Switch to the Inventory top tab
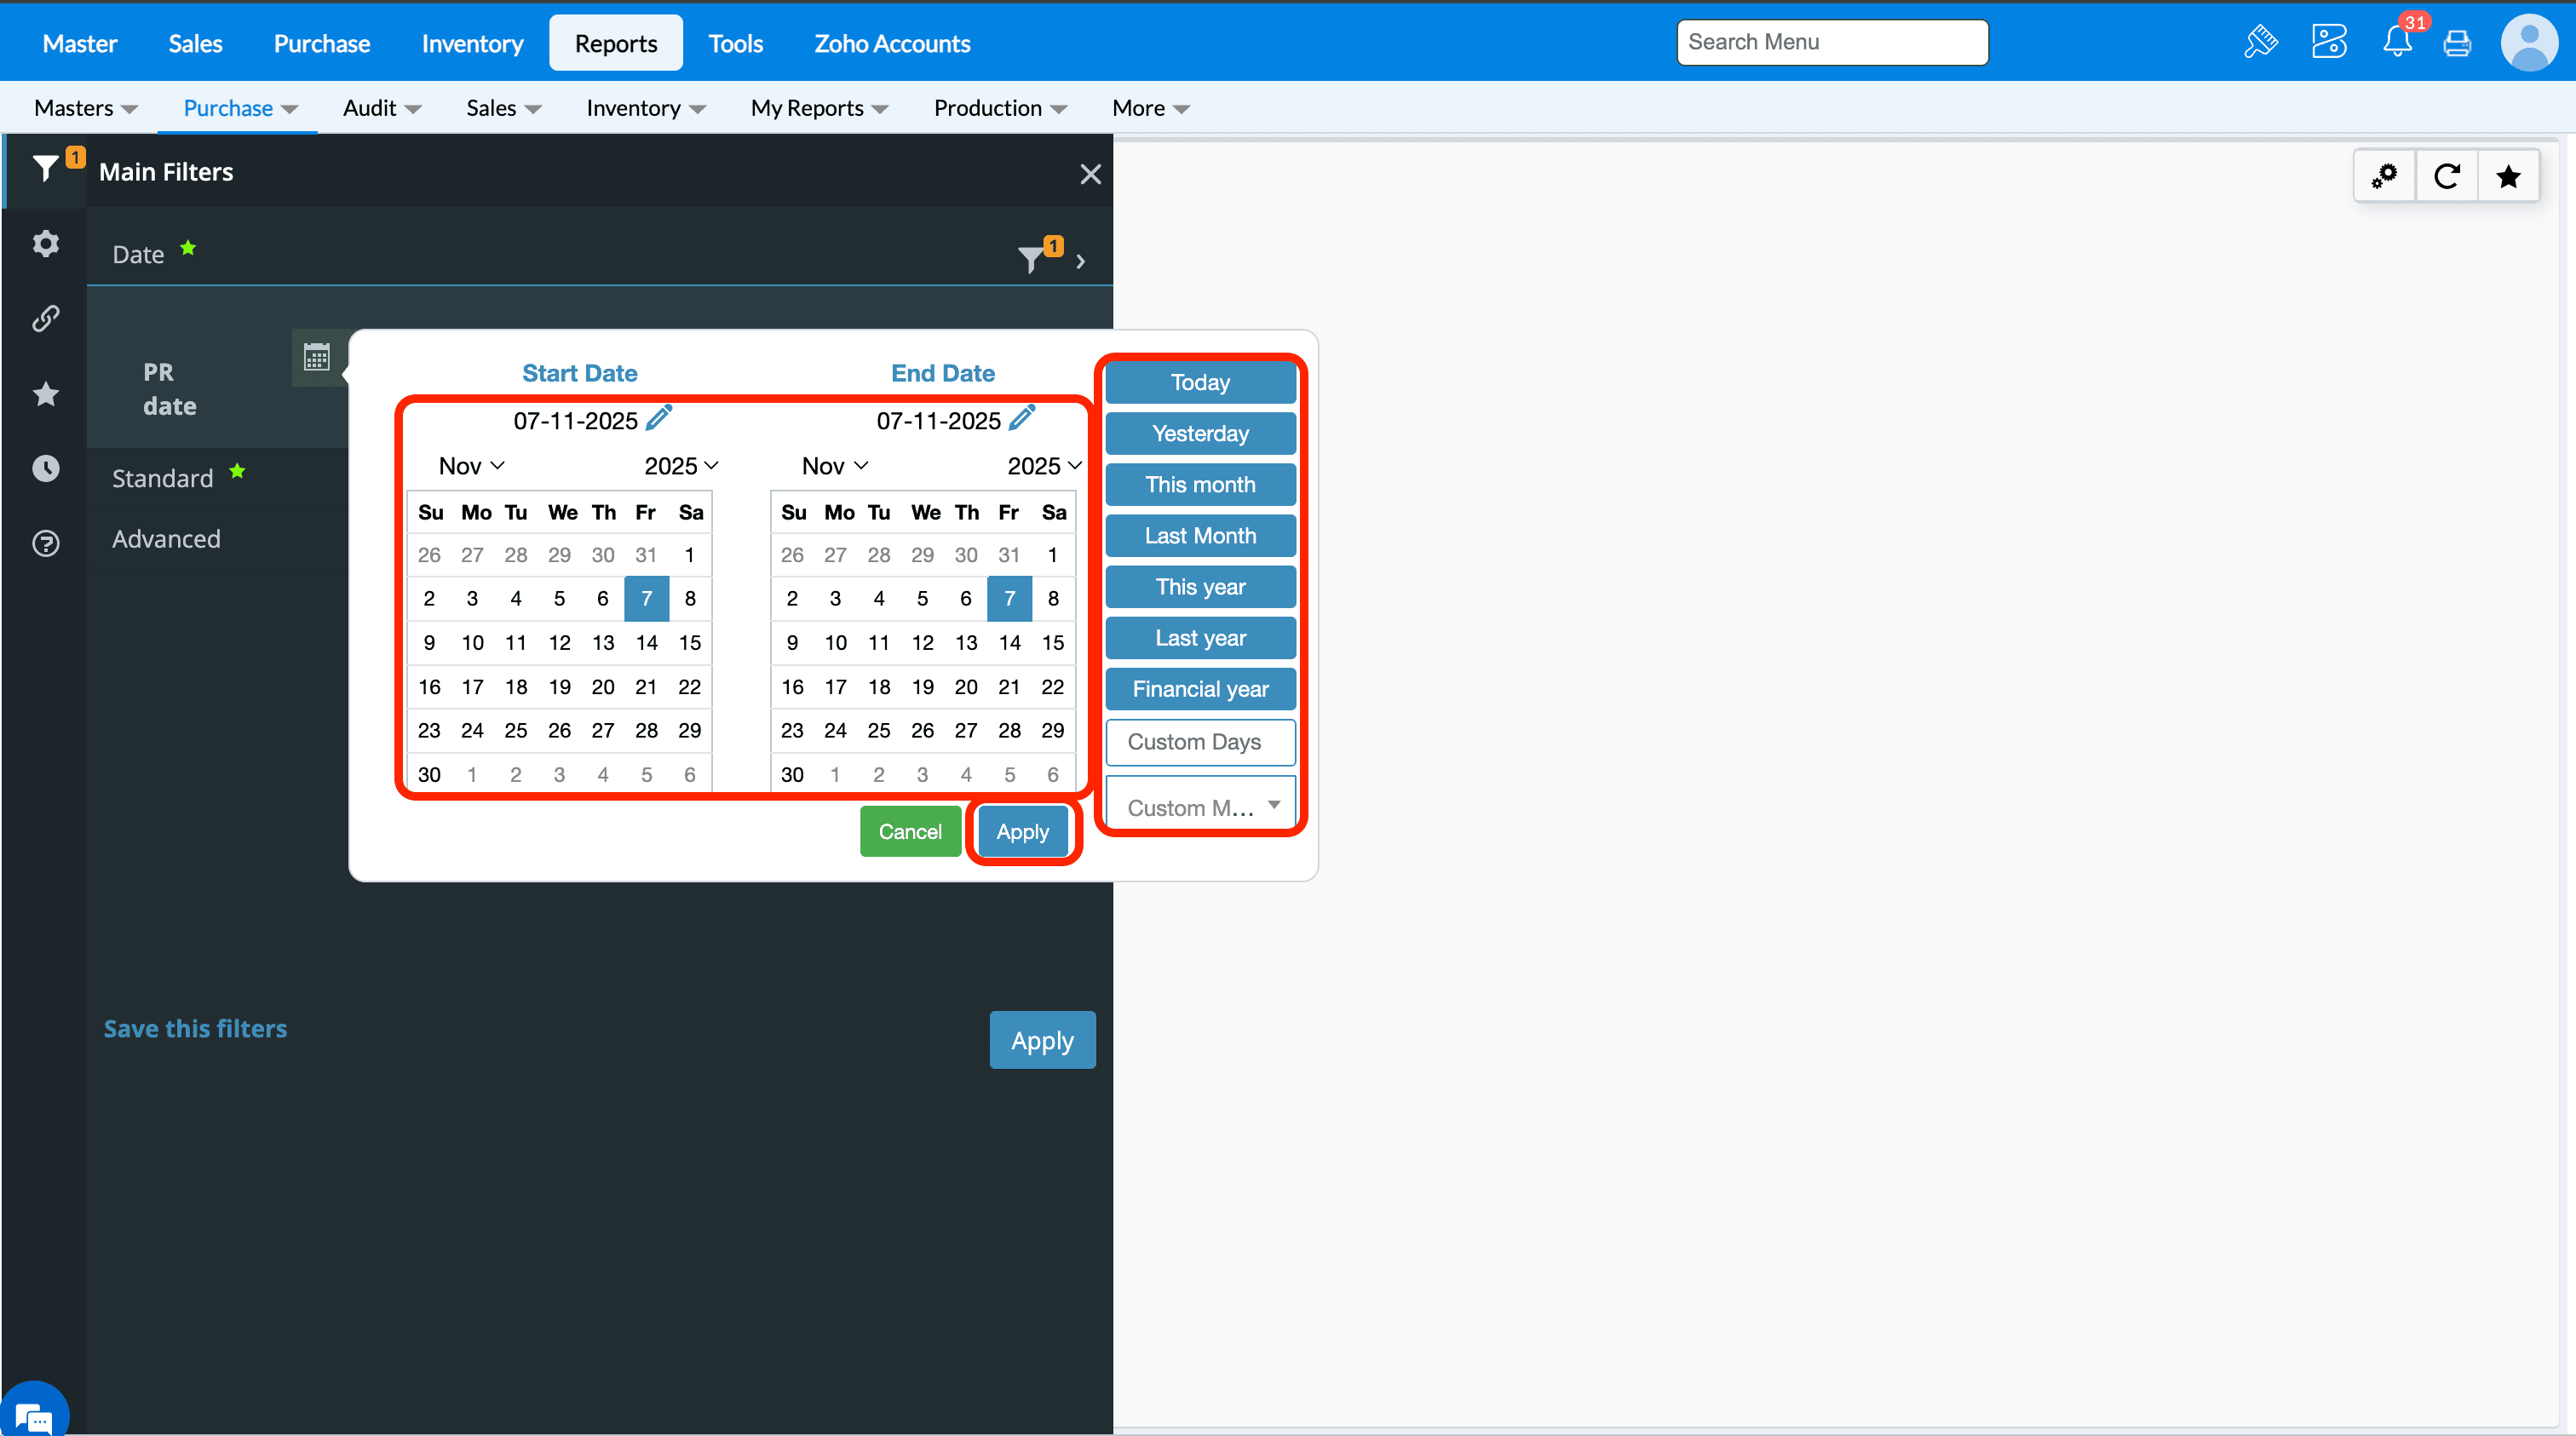The width and height of the screenshot is (2576, 1436). point(472,43)
